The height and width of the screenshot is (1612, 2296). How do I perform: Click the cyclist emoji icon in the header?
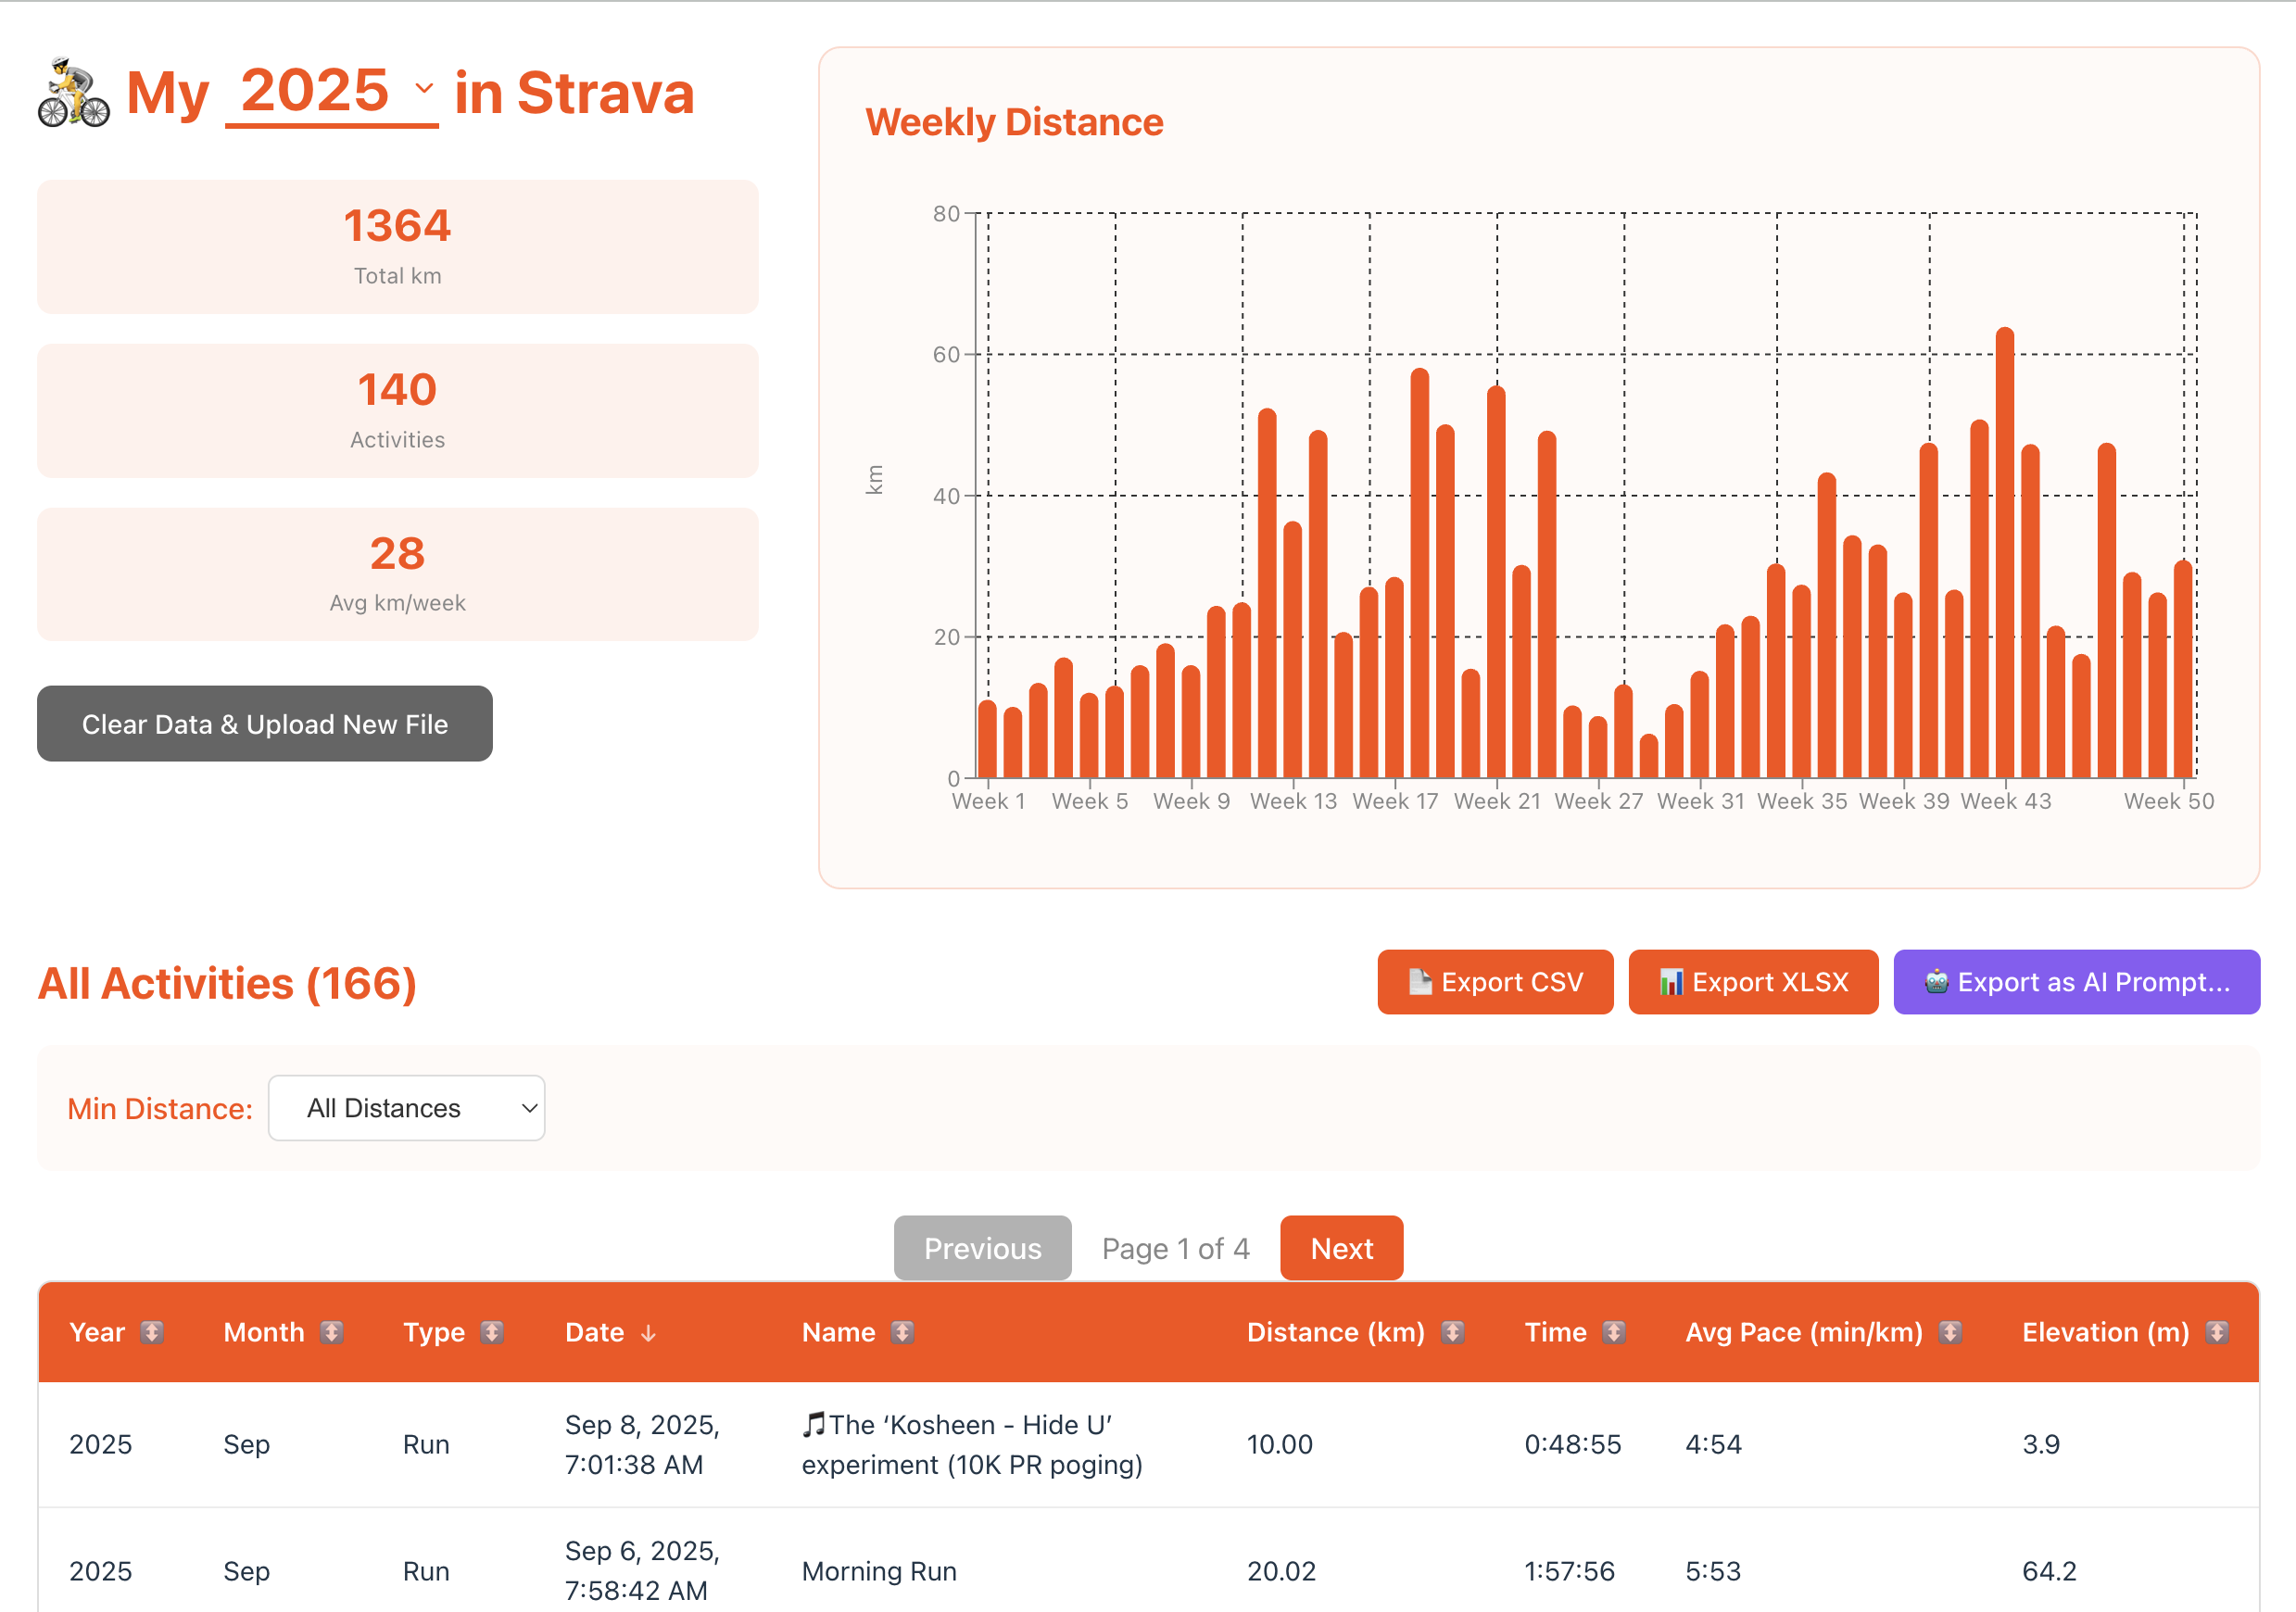click(73, 93)
